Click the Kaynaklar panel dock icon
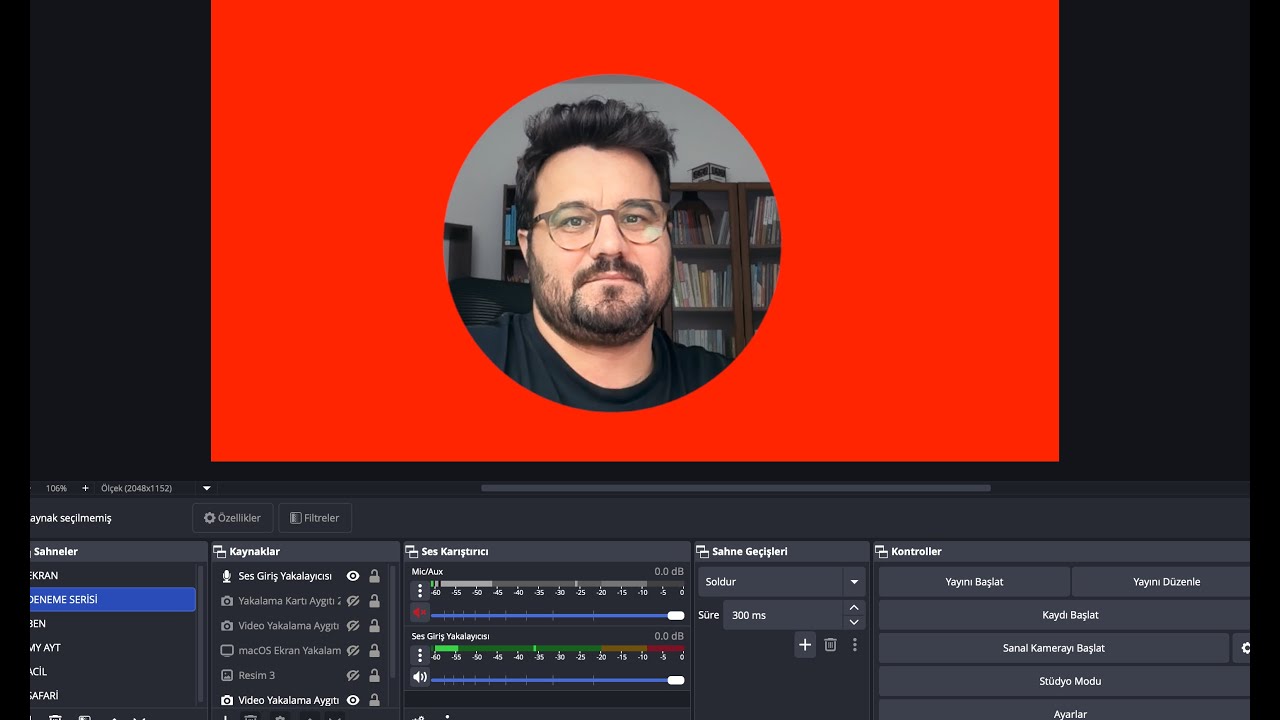Image resolution: width=1280 pixels, height=720 pixels. [x=220, y=551]
